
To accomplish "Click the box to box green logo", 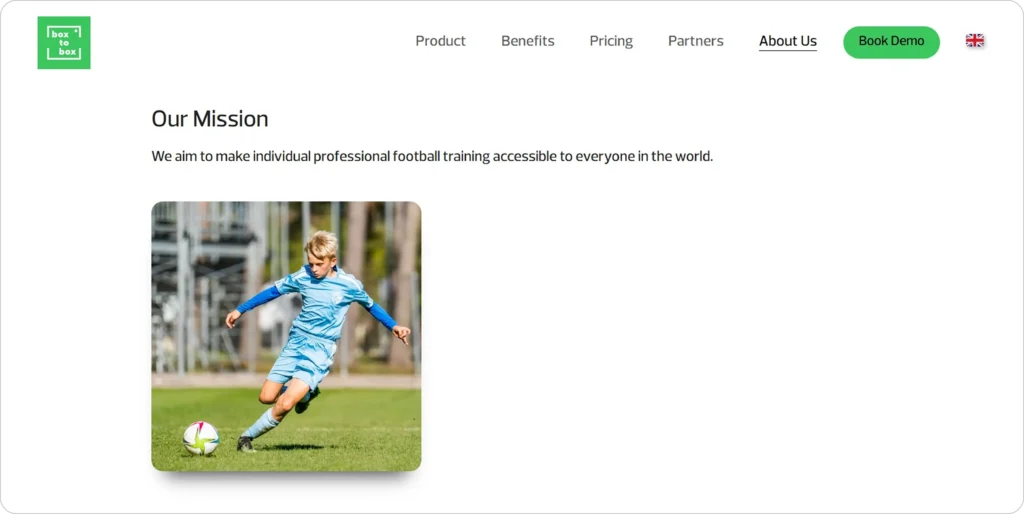I will (x=64, y=42).
